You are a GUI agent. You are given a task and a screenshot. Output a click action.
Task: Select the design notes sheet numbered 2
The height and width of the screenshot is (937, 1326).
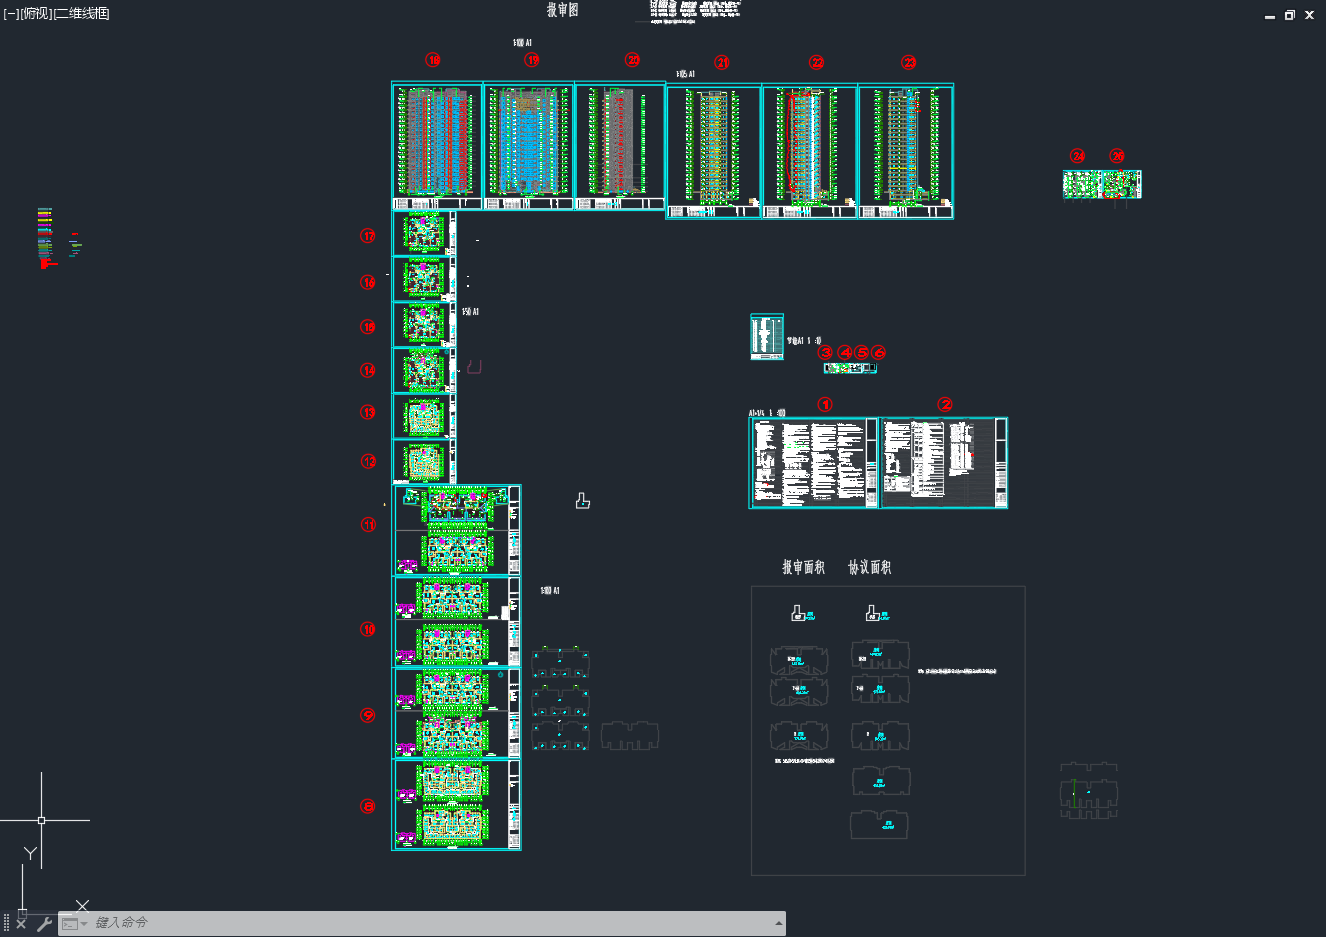(x=943, y=463)
